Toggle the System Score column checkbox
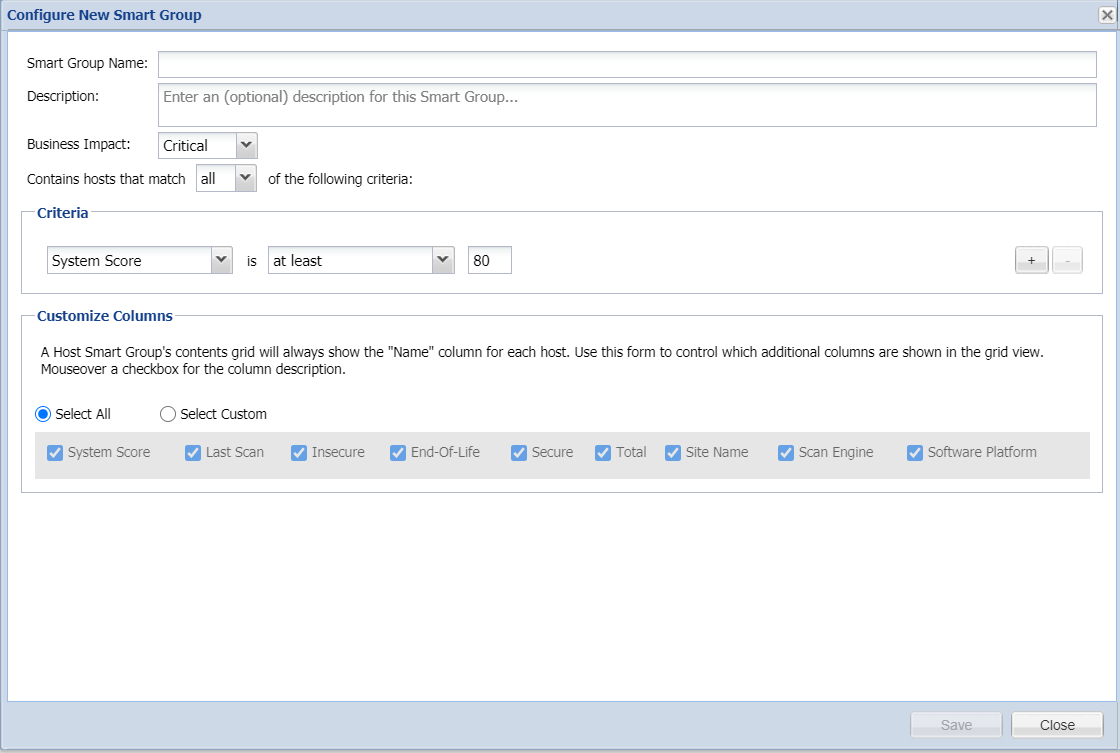 click(55, 453)
